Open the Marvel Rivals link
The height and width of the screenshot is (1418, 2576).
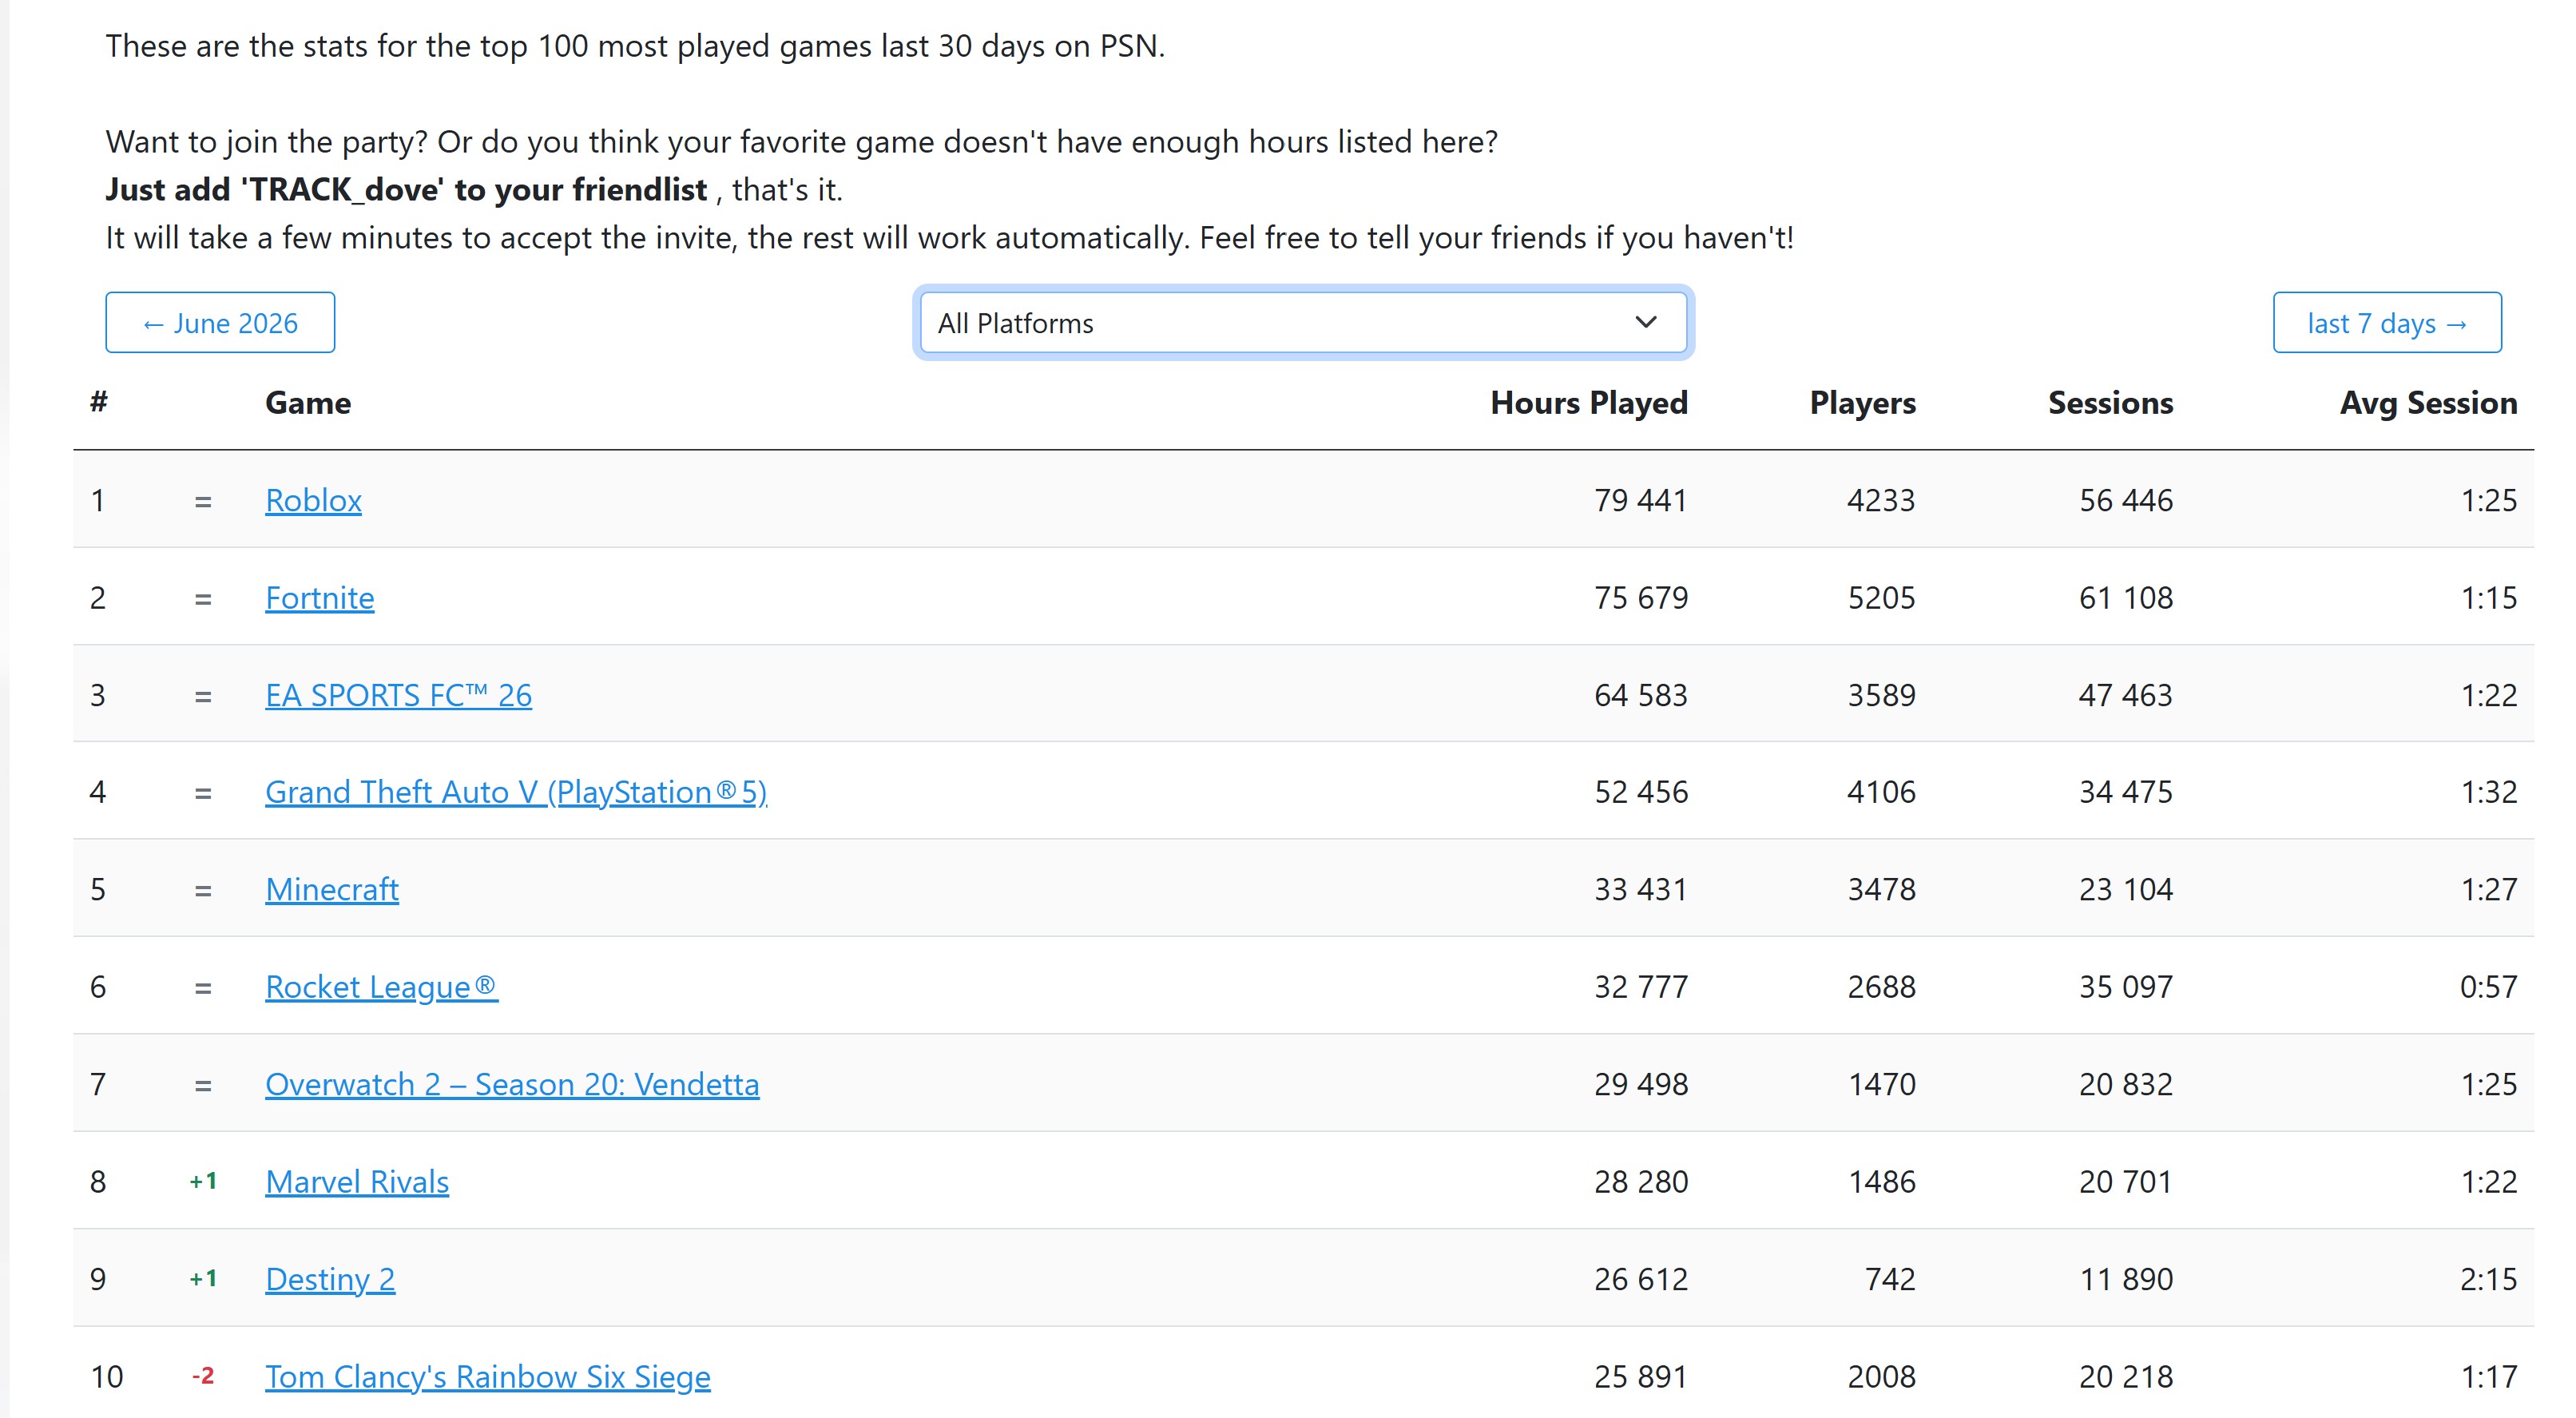point(357,1181)
